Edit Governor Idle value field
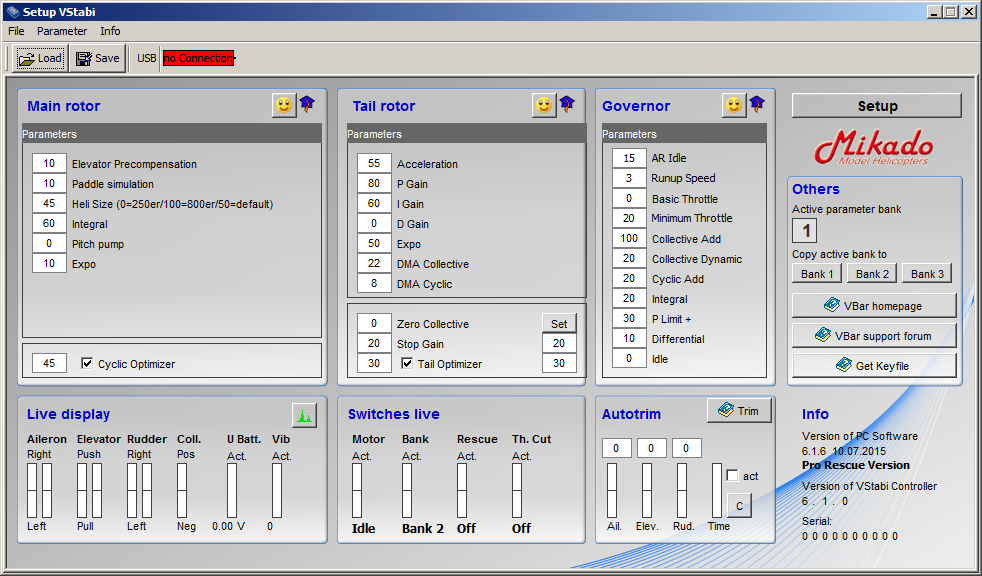Image resolution: width=982 pixels, height=576 pixels. tap(629, 359)
